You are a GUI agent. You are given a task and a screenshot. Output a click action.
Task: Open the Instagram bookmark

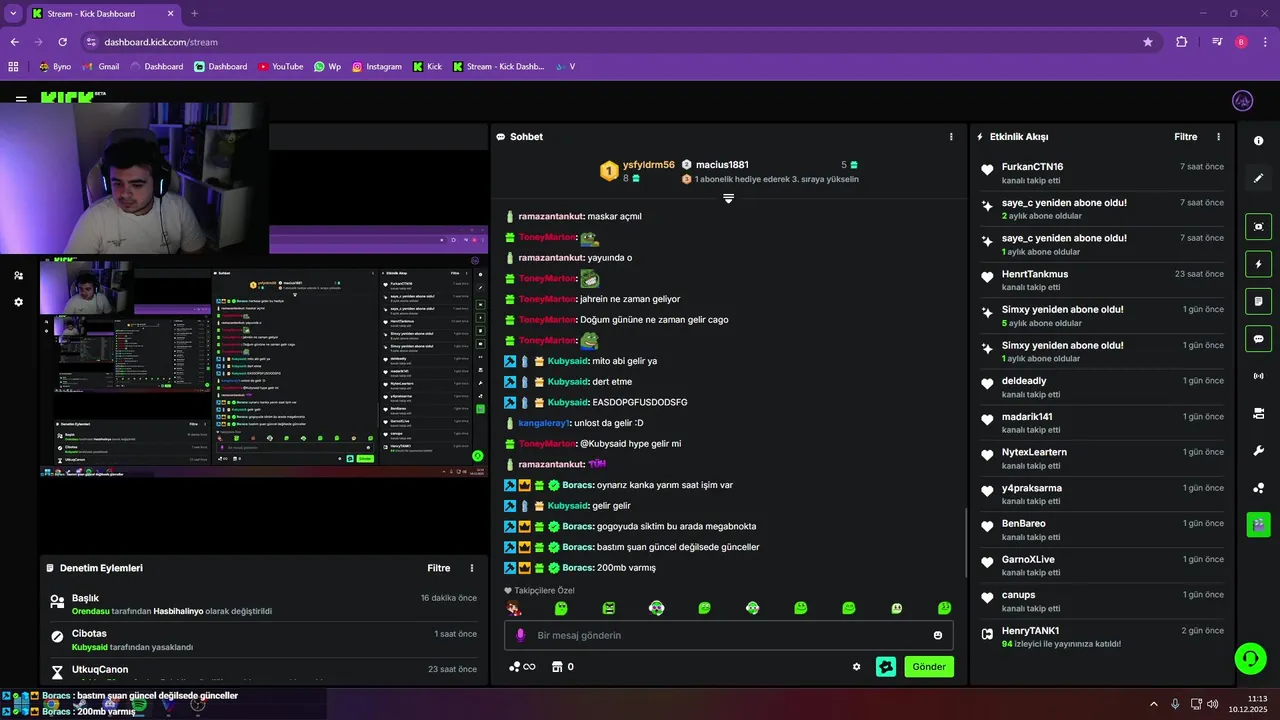[x=377, y=67]
